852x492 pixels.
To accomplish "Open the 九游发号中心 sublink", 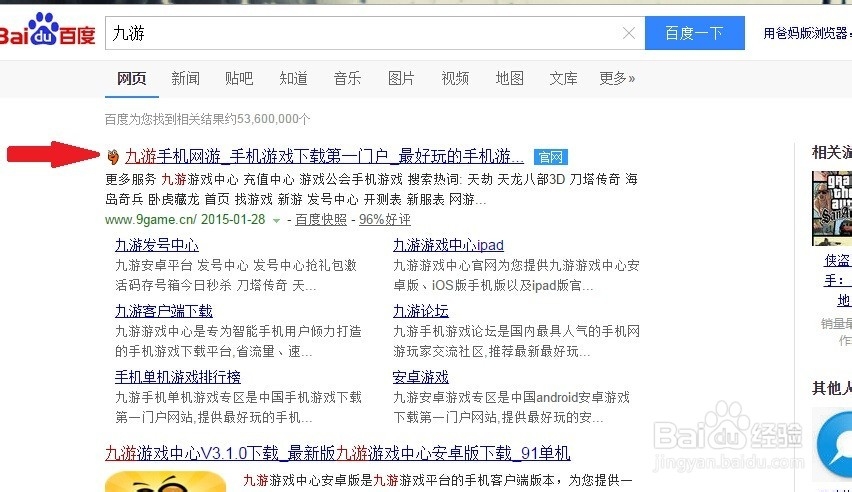I will click(156, 245).
